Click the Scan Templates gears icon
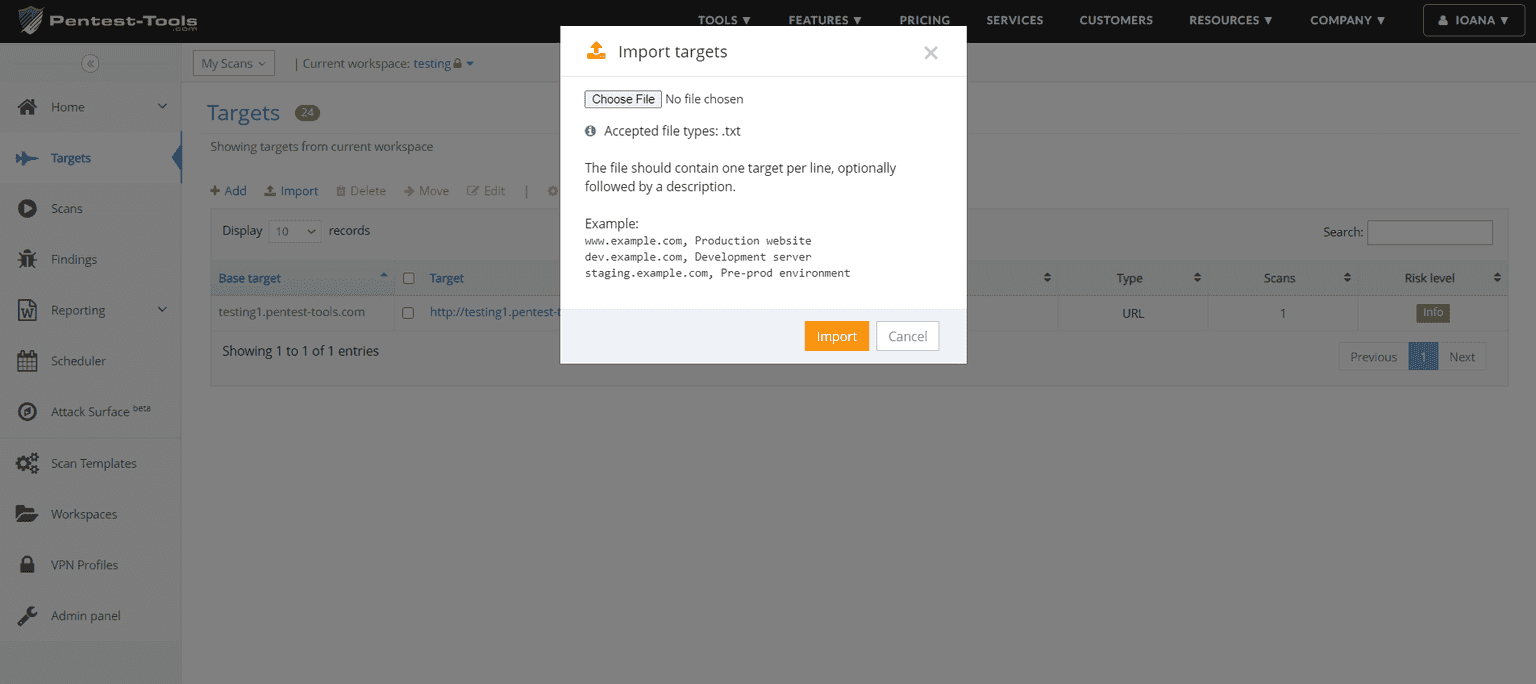This screenshot has width=1536, height=684. 27,463
